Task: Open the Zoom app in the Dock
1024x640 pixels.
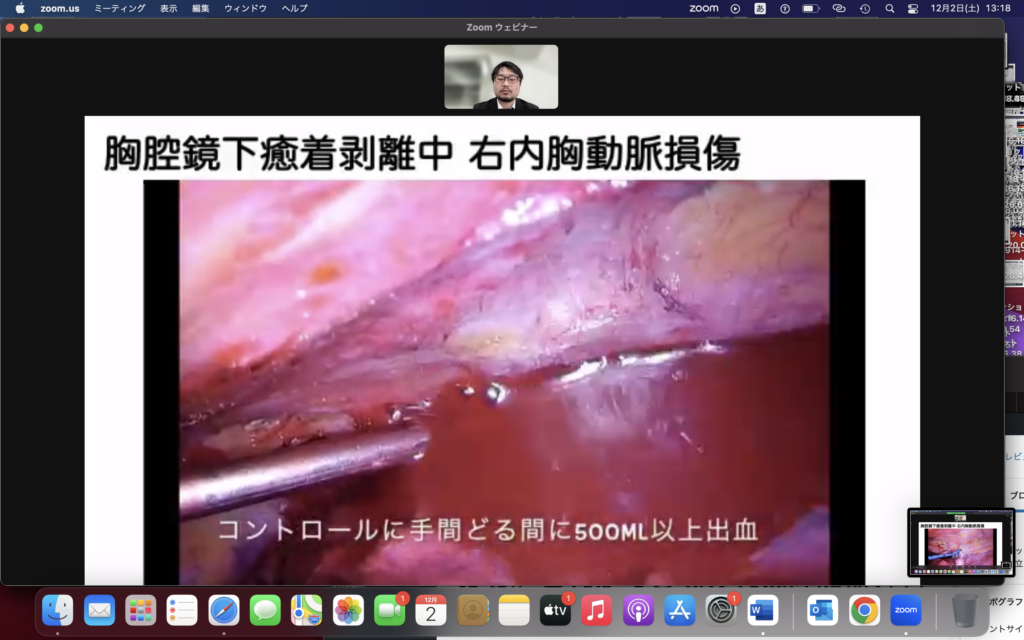Action: coord(905,609)
